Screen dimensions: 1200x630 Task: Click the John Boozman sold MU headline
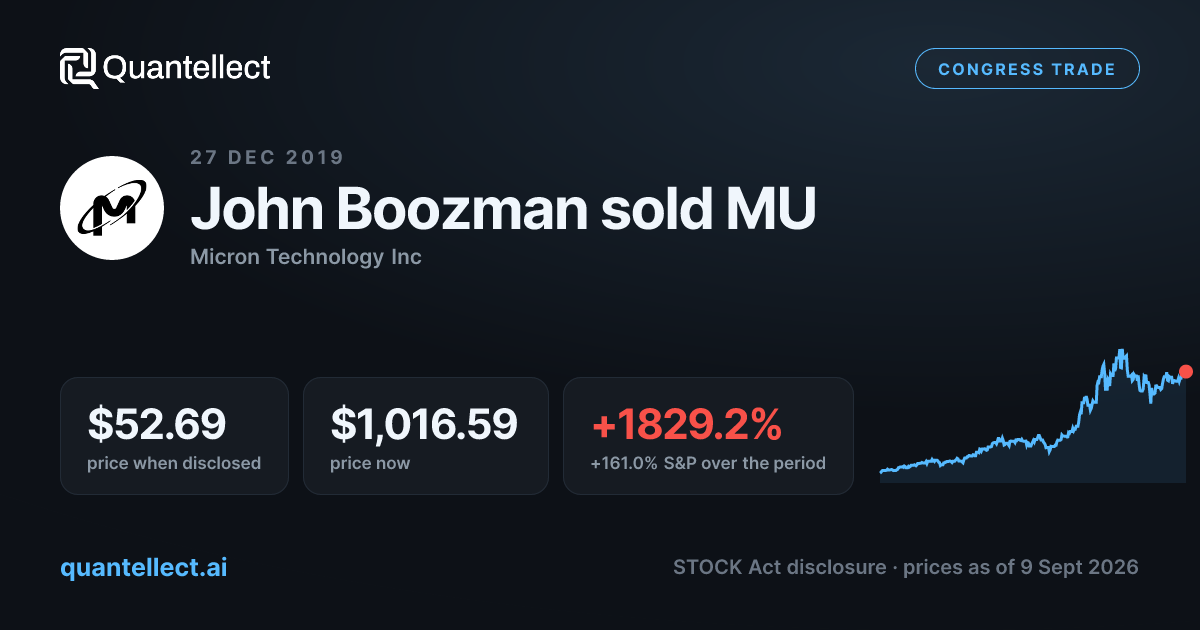(x=503, y=208)
